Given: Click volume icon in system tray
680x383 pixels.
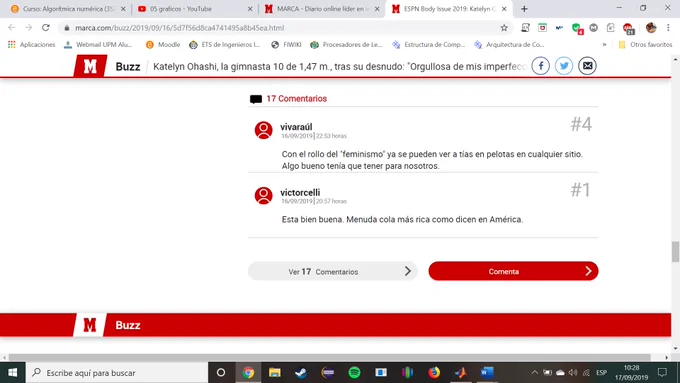Looking at the screenshot, I should [573, 373].
